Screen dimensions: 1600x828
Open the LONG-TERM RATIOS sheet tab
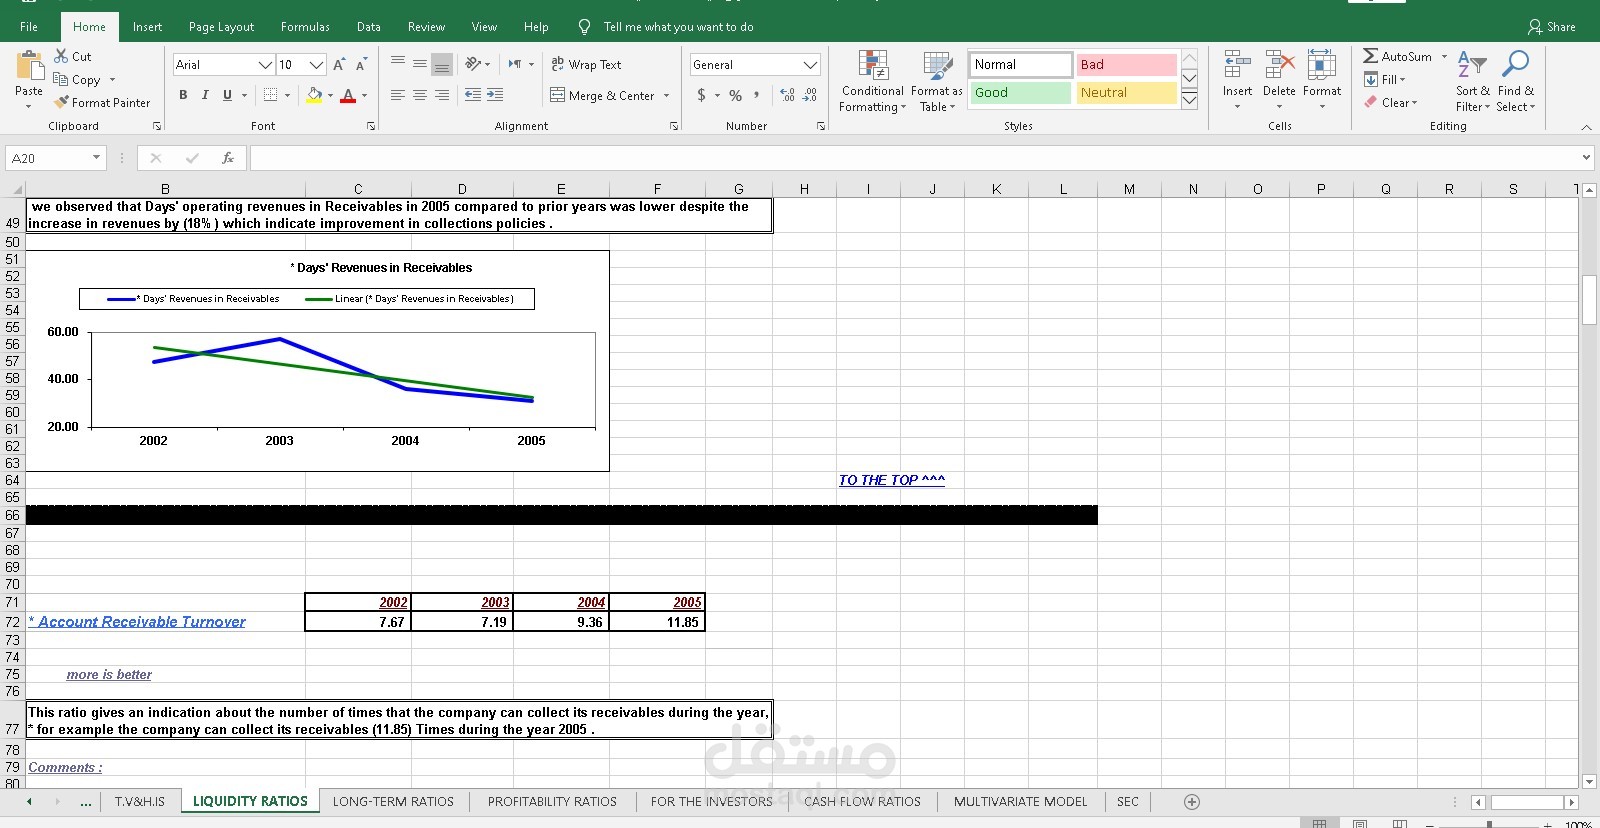click(x=393, y=802)
